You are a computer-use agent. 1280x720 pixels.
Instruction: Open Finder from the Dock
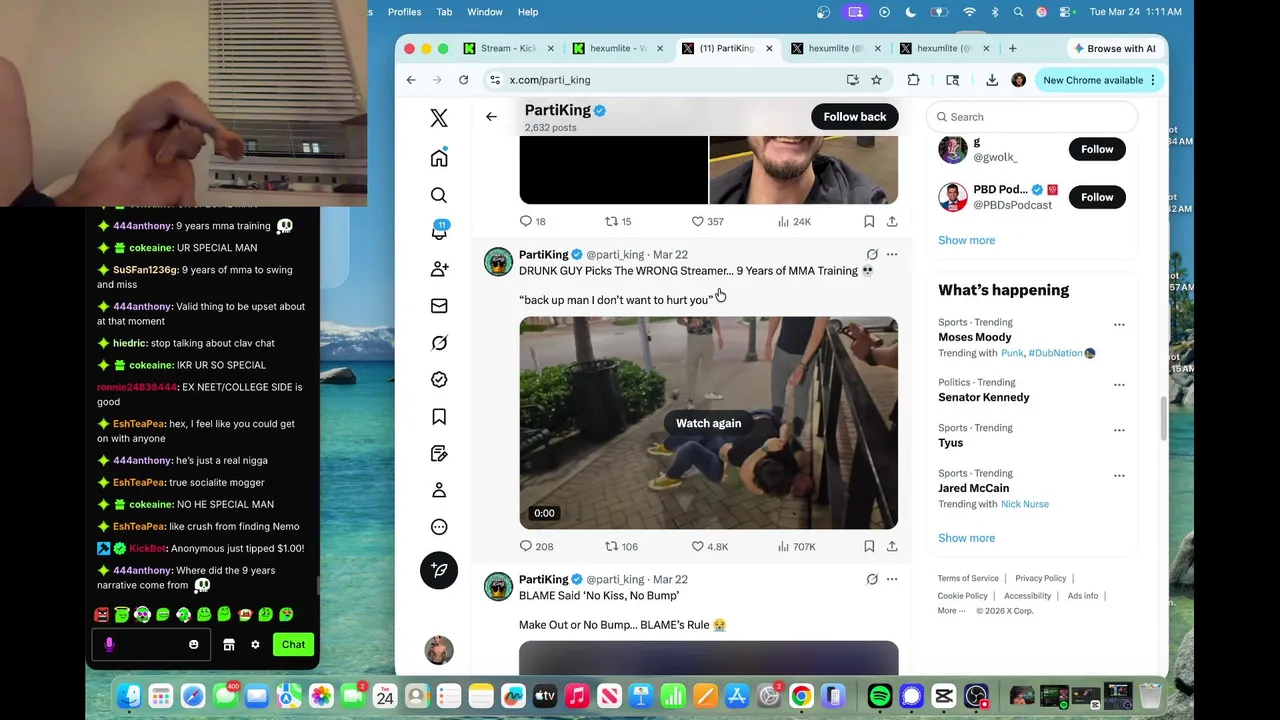[129, 695]
